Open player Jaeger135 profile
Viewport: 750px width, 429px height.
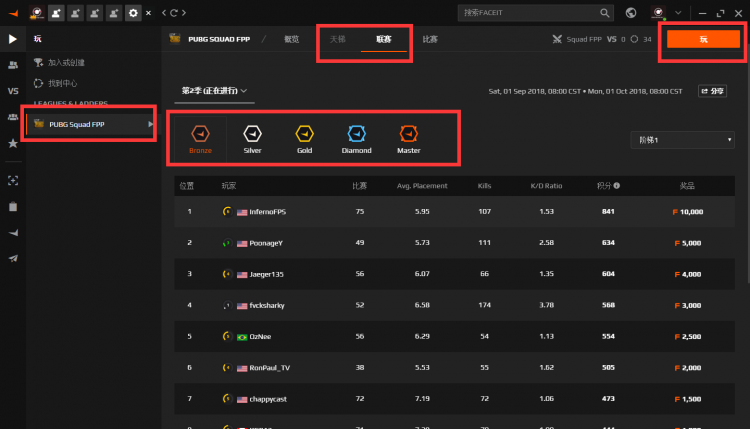pyautogui.click(x=266, y=274)
